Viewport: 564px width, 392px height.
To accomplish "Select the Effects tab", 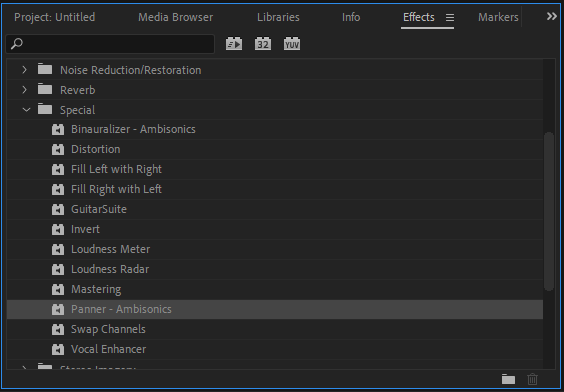I will click(x=419, y=17).
